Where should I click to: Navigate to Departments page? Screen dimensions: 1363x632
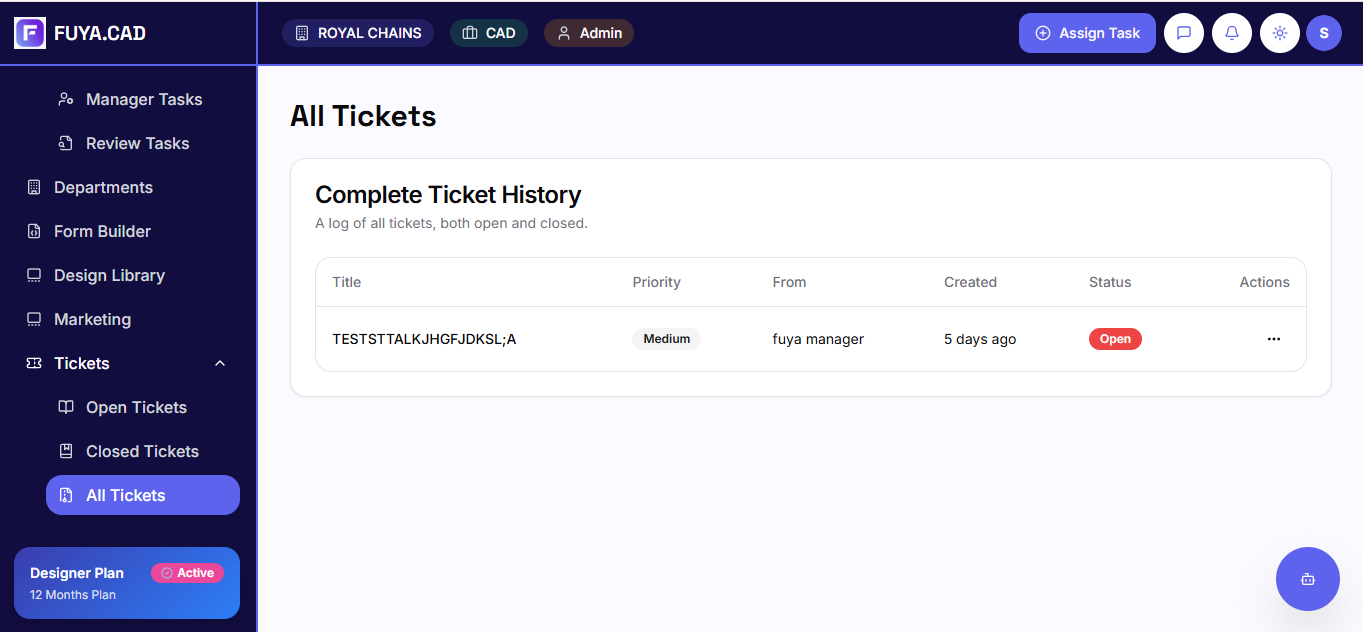(103, 187)
